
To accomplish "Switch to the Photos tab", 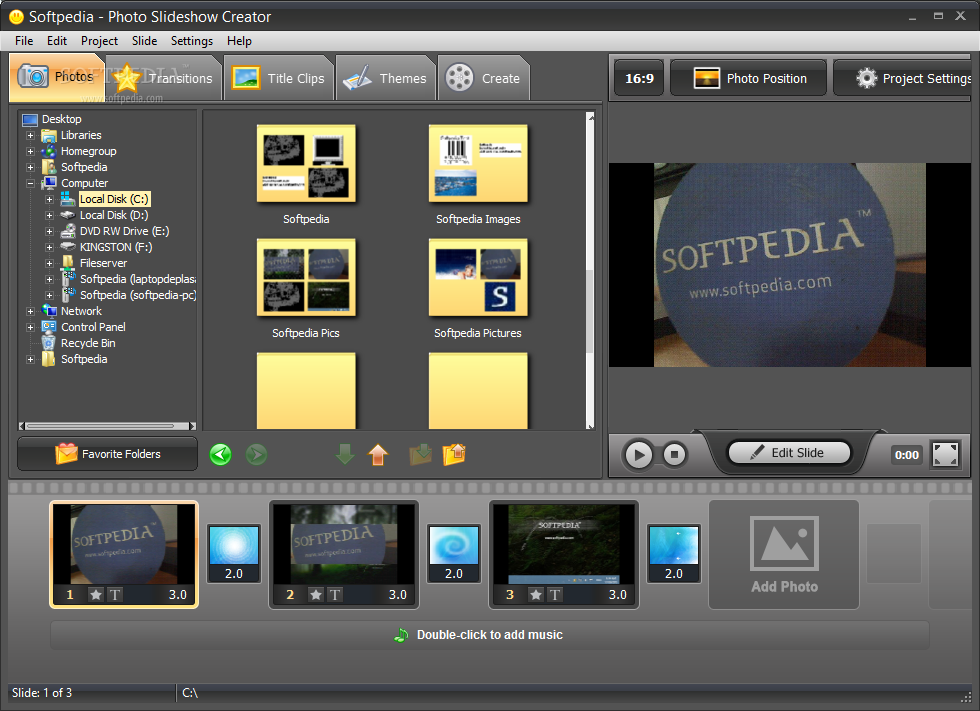I will pyautogui.click(x=57, y=77).
